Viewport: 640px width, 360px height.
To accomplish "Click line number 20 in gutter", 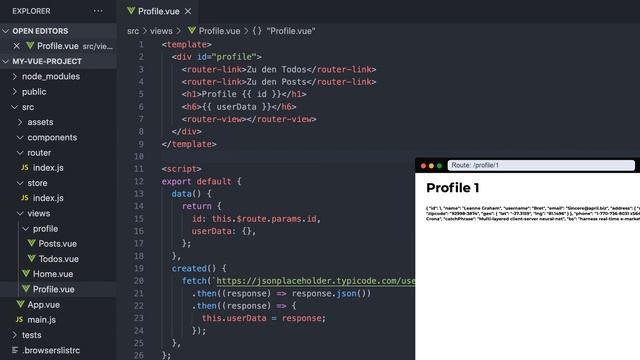I will (139, 281).
